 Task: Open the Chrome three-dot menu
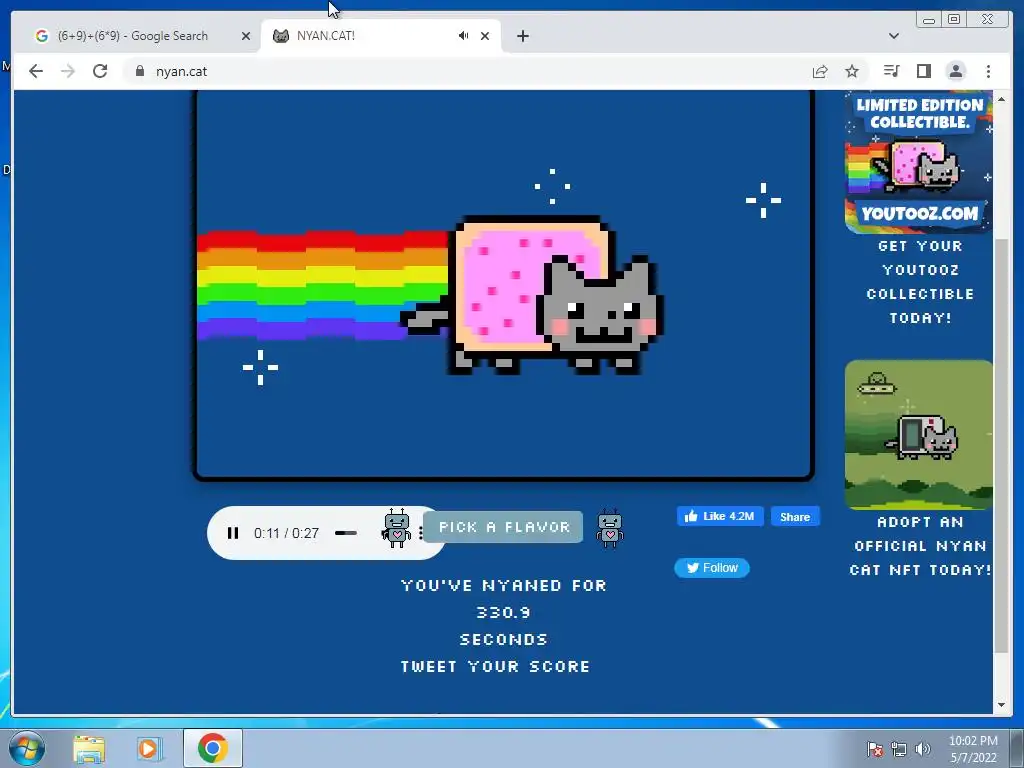coord(988,71)
